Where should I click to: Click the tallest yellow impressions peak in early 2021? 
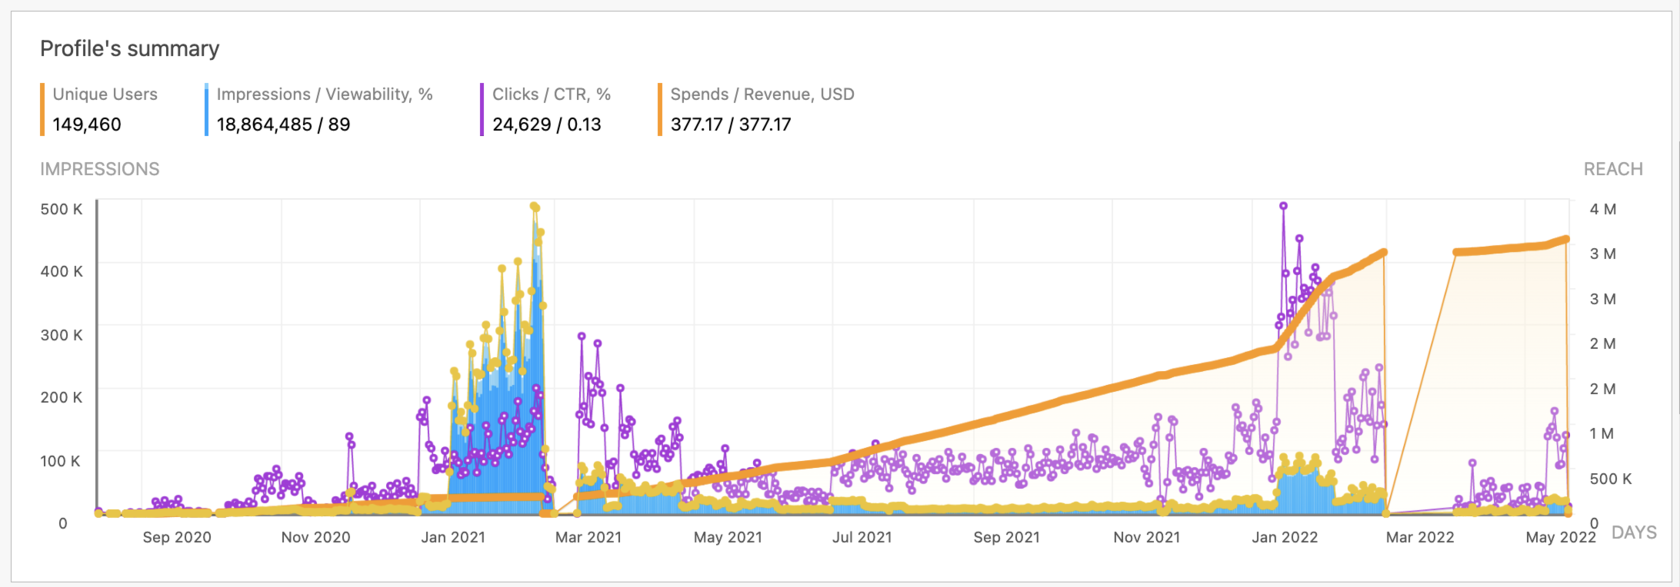(534, 207)
